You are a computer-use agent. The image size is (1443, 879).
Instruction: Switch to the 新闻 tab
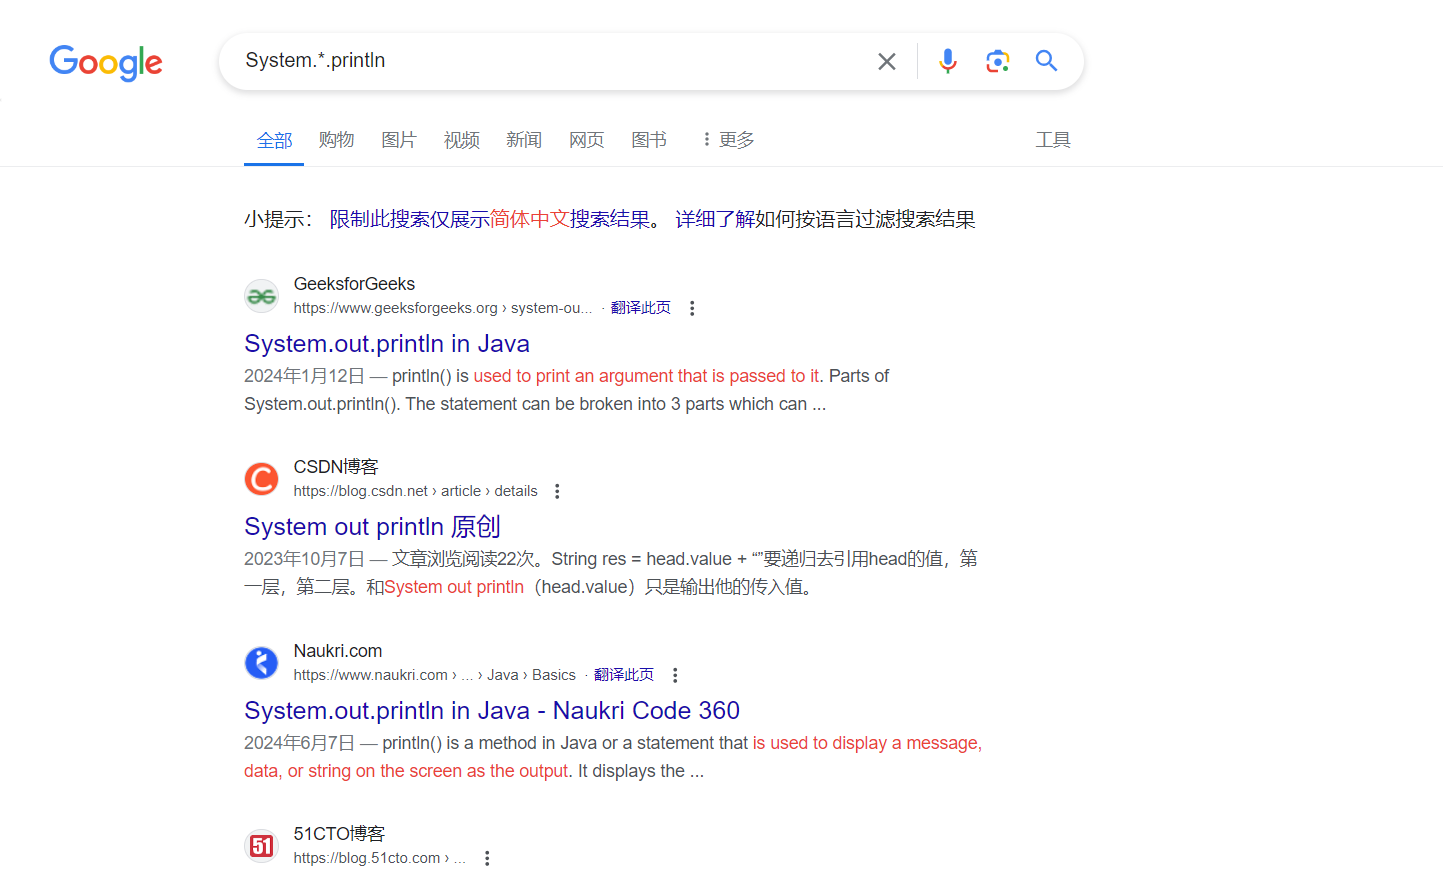click(x=524, y=140)
